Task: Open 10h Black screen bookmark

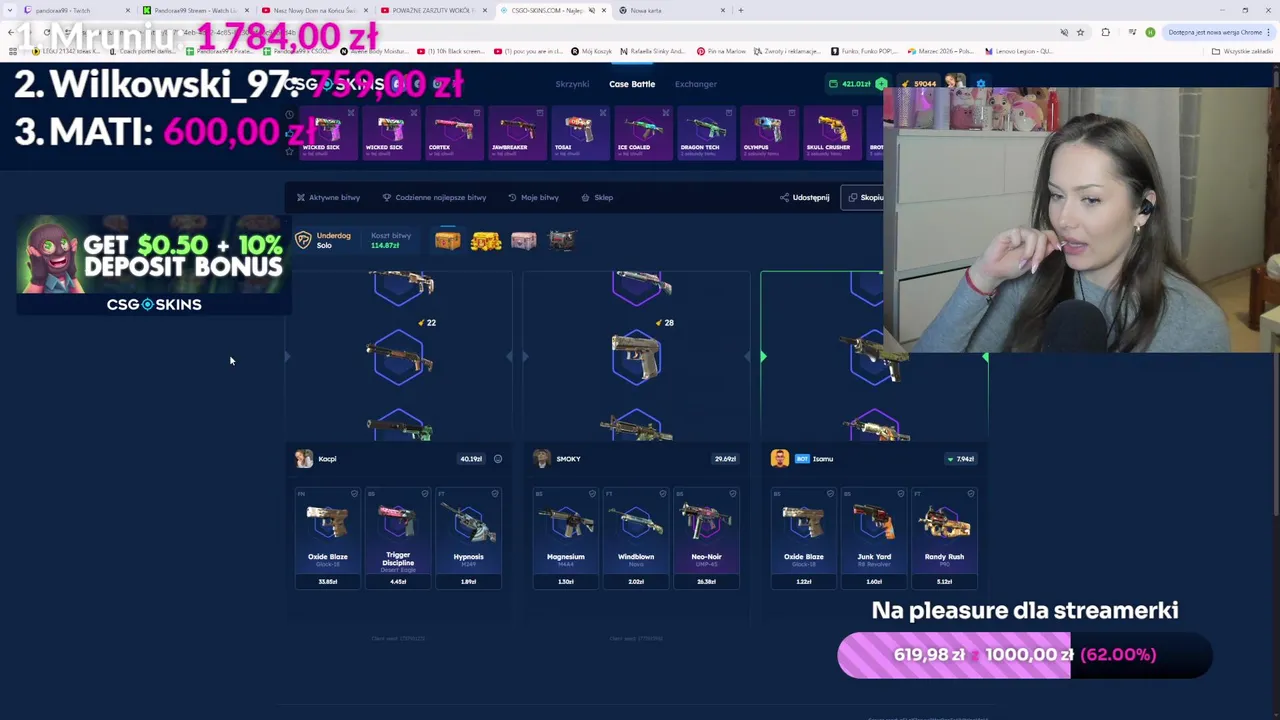Action: pyautogui.click(x=450, y=51)
